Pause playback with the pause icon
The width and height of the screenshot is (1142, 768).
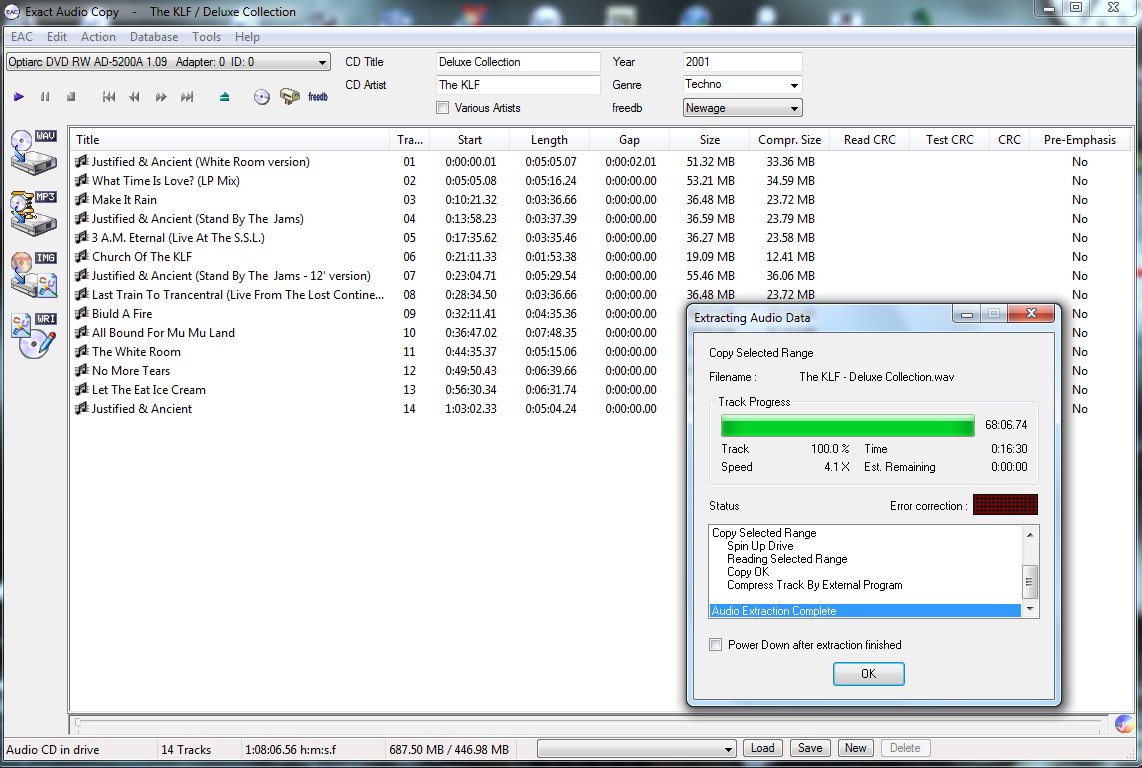click(x=45, y=97)
